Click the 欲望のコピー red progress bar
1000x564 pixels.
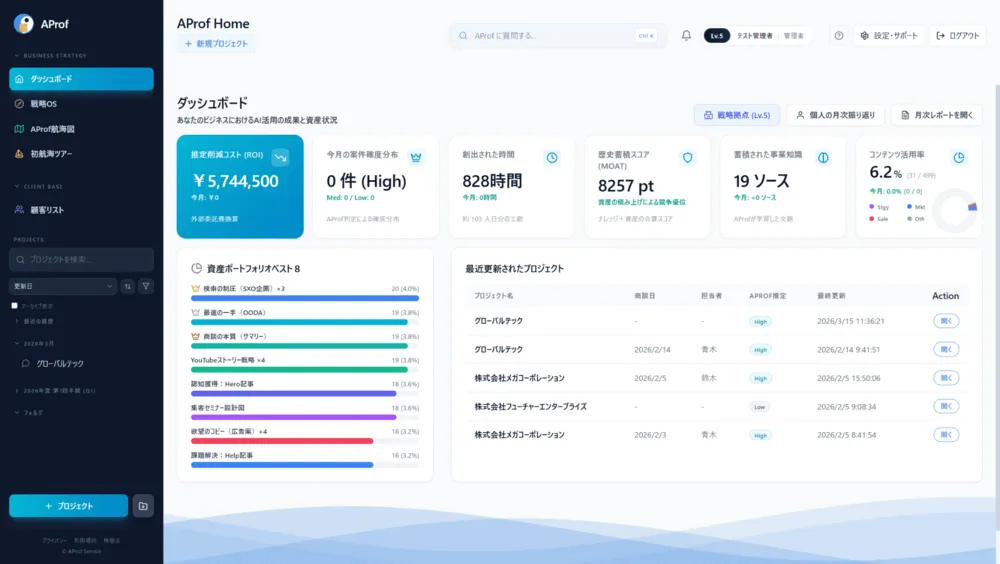tap(282, 441)
